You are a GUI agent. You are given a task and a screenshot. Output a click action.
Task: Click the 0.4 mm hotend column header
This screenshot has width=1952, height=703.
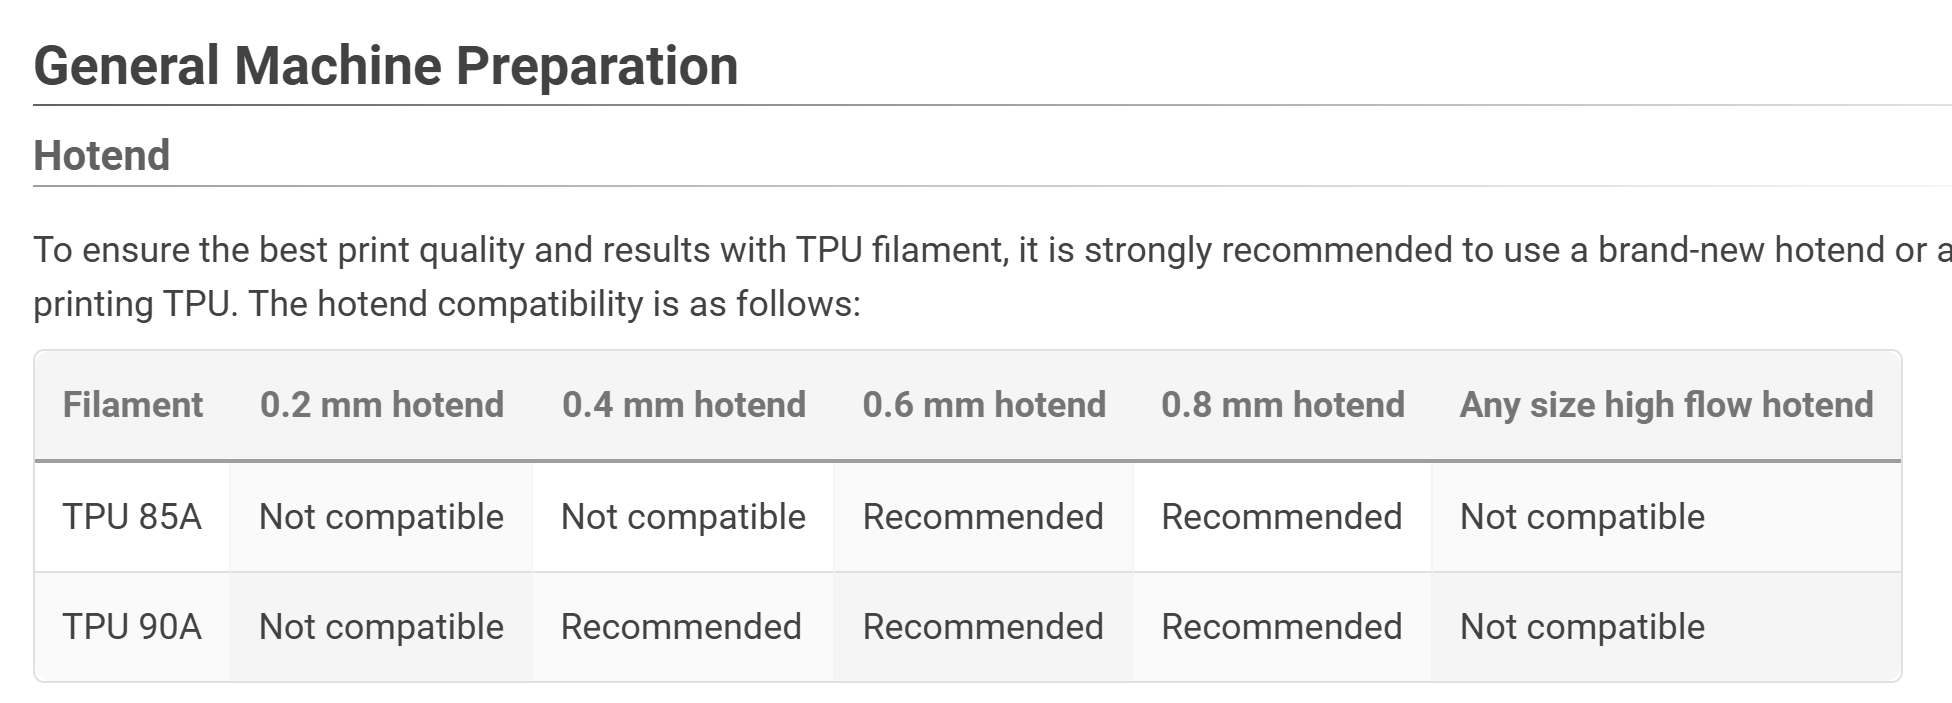(684, 405)
